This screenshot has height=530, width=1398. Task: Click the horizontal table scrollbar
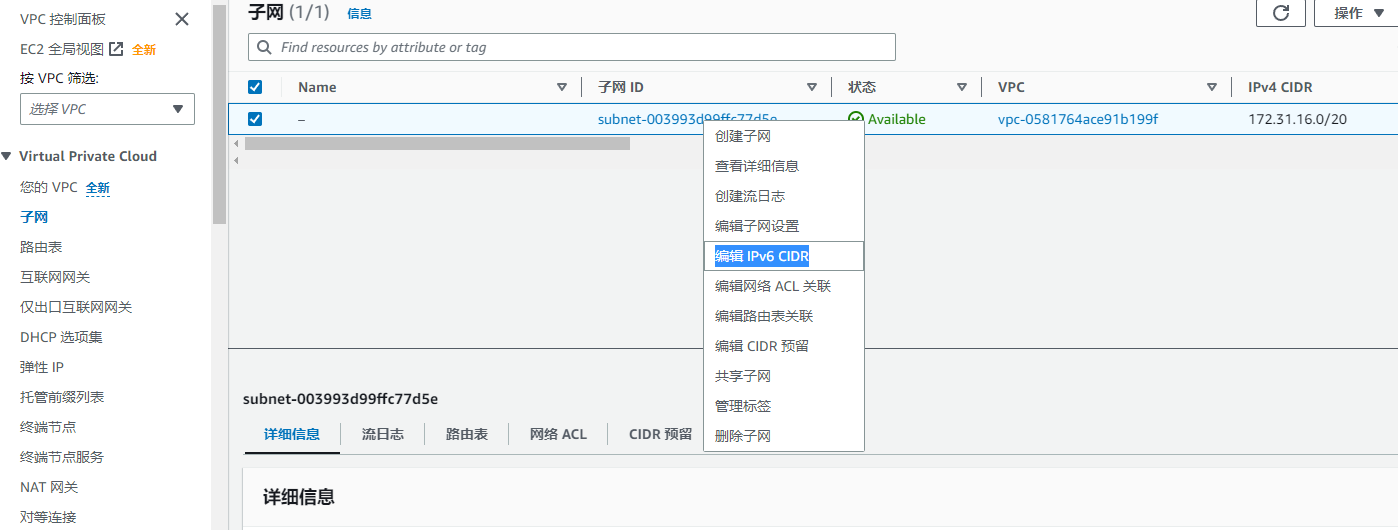pos(437,143)
